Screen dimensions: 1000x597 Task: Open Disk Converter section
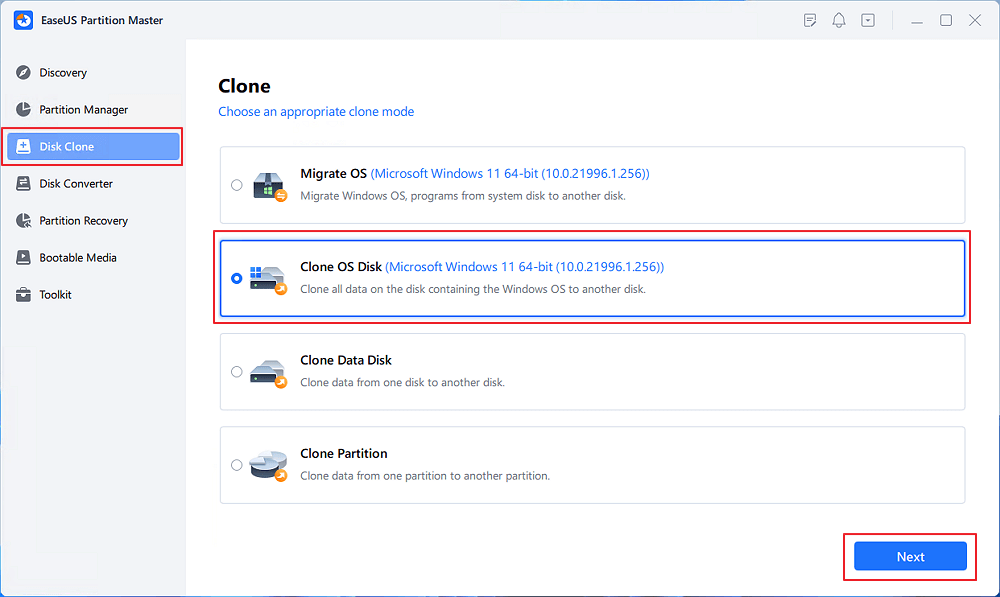pyautogui.click(x=93, y=184)
